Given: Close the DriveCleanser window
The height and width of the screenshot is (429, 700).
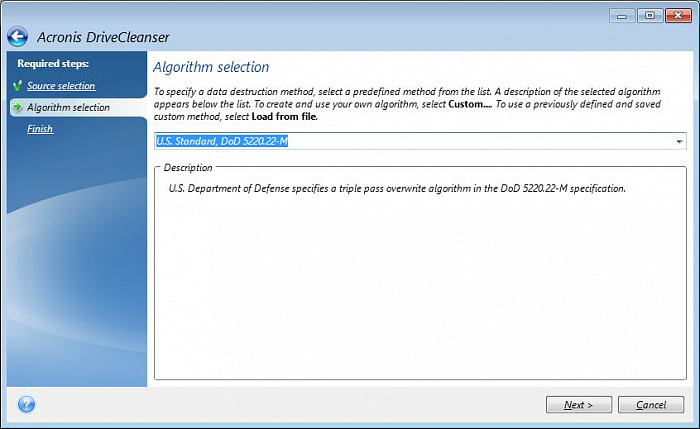Looking at the screenshot, I should coord(678,16).
